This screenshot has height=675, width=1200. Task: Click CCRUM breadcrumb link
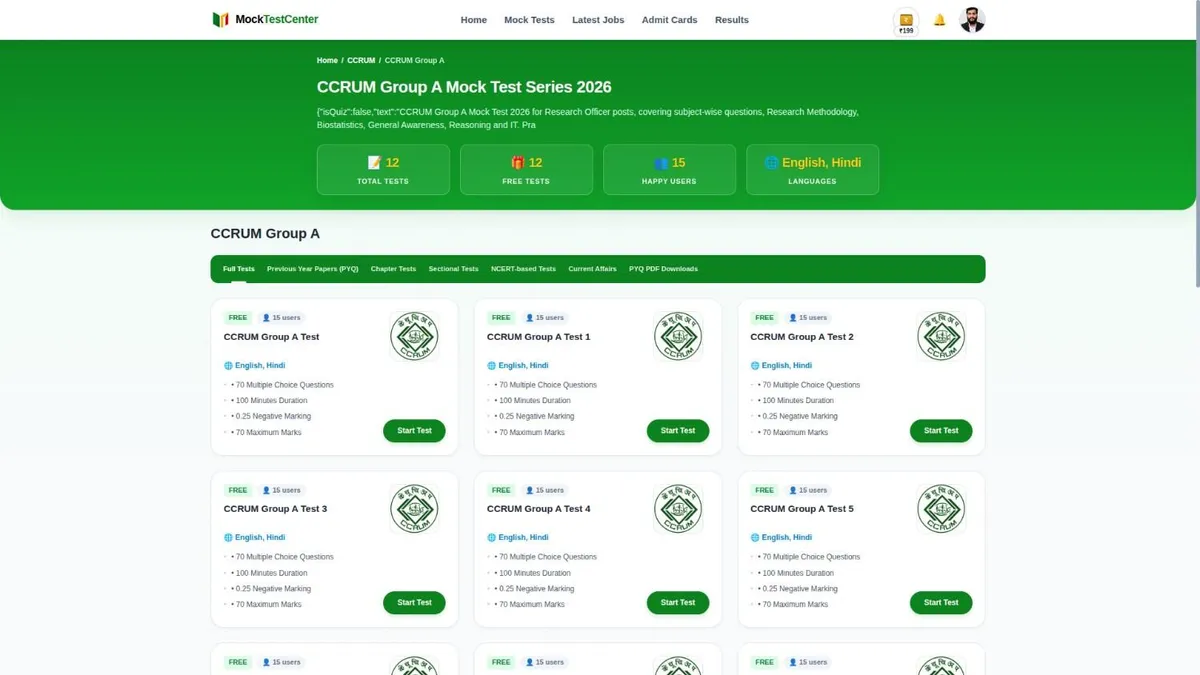pos(361,60)
